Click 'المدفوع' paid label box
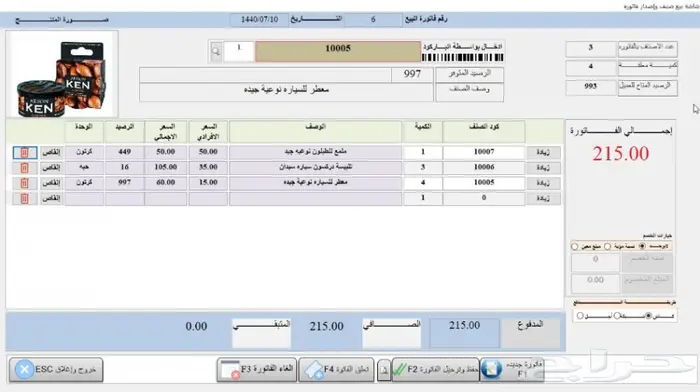700x392 pixels. [x=530, y=333]
